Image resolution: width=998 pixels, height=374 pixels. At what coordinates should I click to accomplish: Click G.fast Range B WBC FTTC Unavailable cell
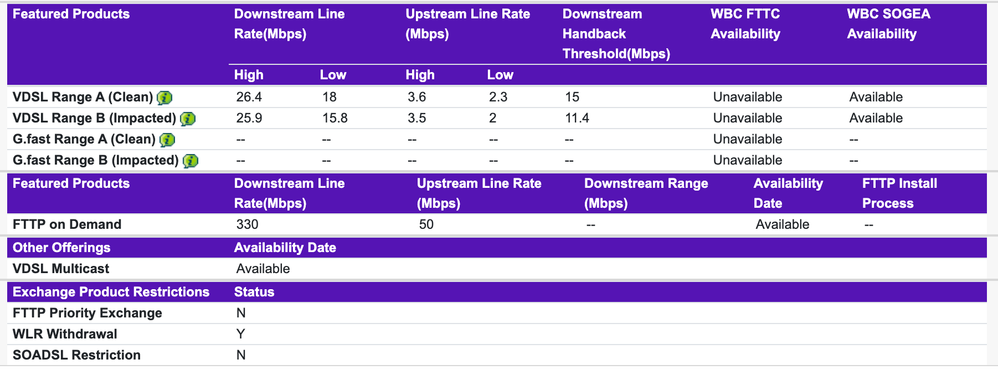tap(747, 160)
